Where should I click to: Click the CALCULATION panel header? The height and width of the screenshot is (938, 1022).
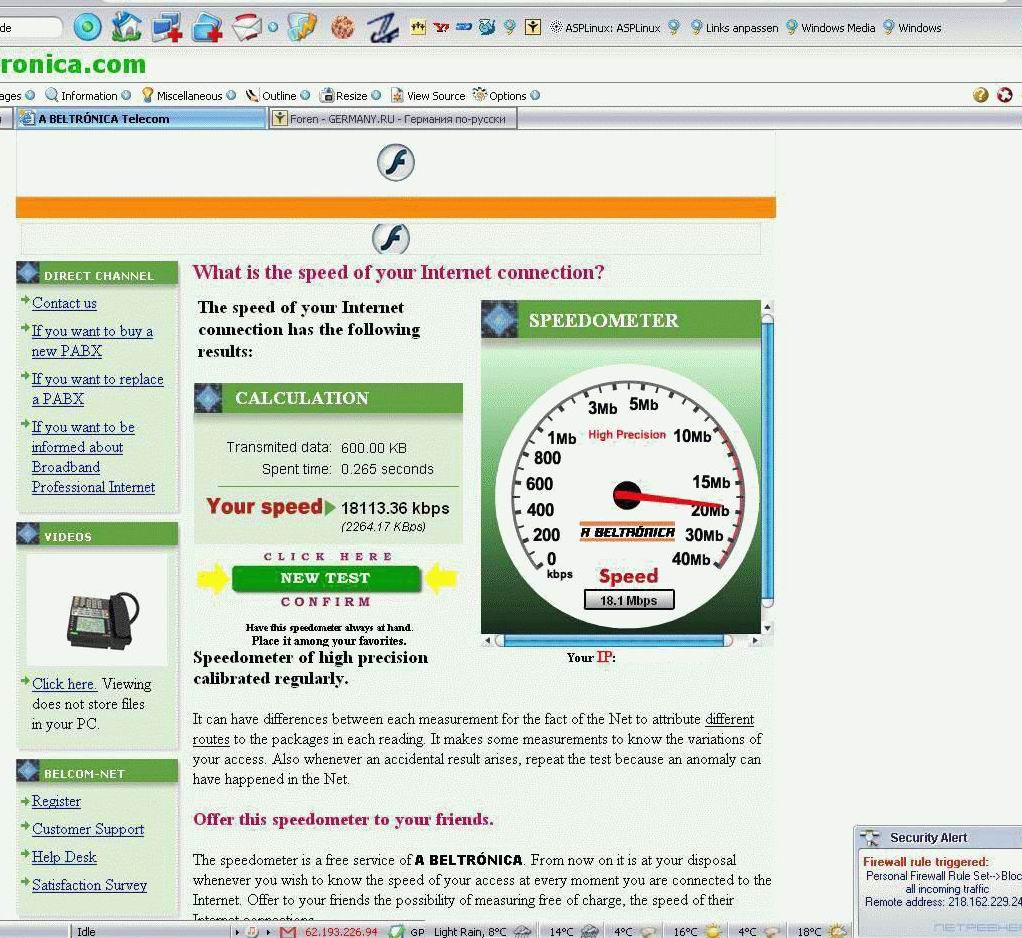pyautogui.click(x=328, y=398)
